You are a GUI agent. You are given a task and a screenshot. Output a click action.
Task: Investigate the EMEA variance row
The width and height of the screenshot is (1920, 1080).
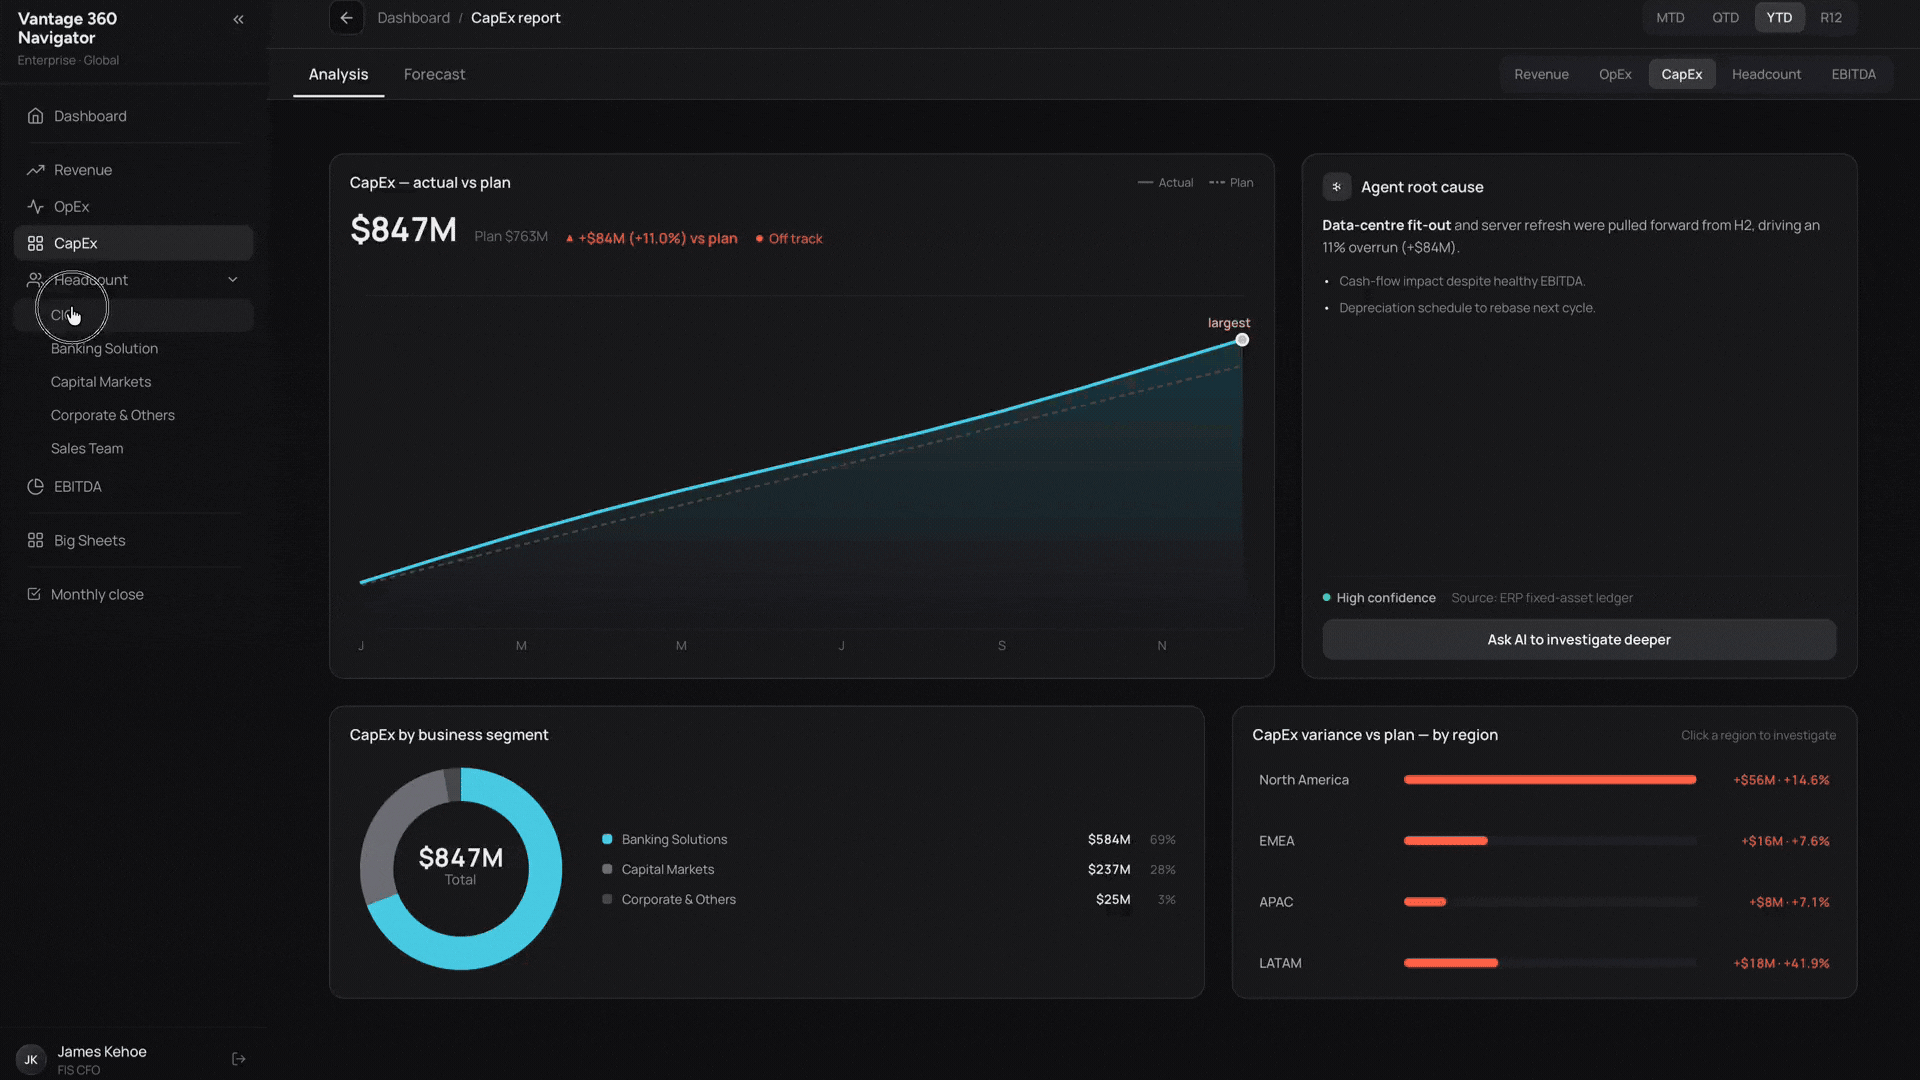(1544, 841)
